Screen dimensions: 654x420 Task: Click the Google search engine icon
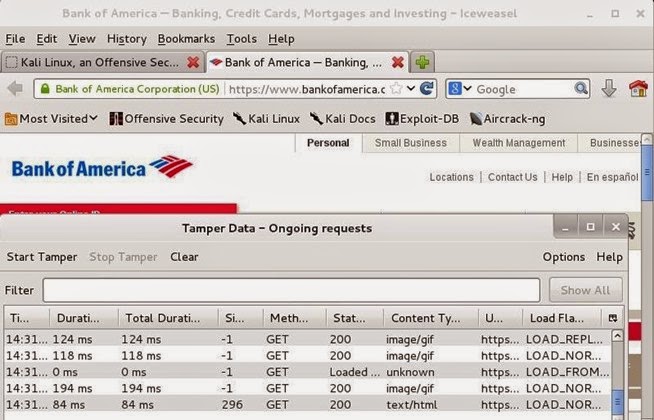click(455, 89)
